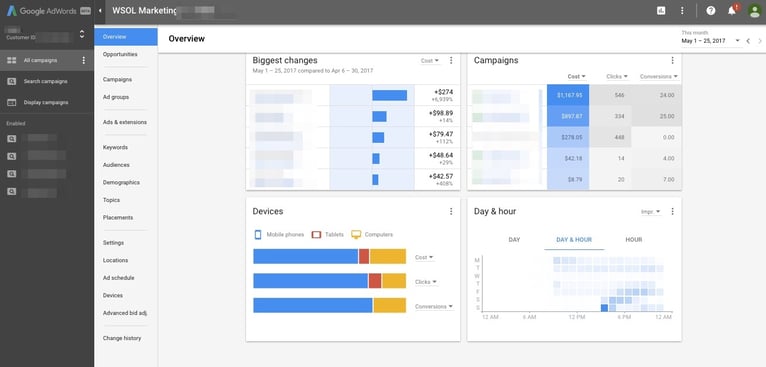Open the top bar three-dot menu

(682, 11)
